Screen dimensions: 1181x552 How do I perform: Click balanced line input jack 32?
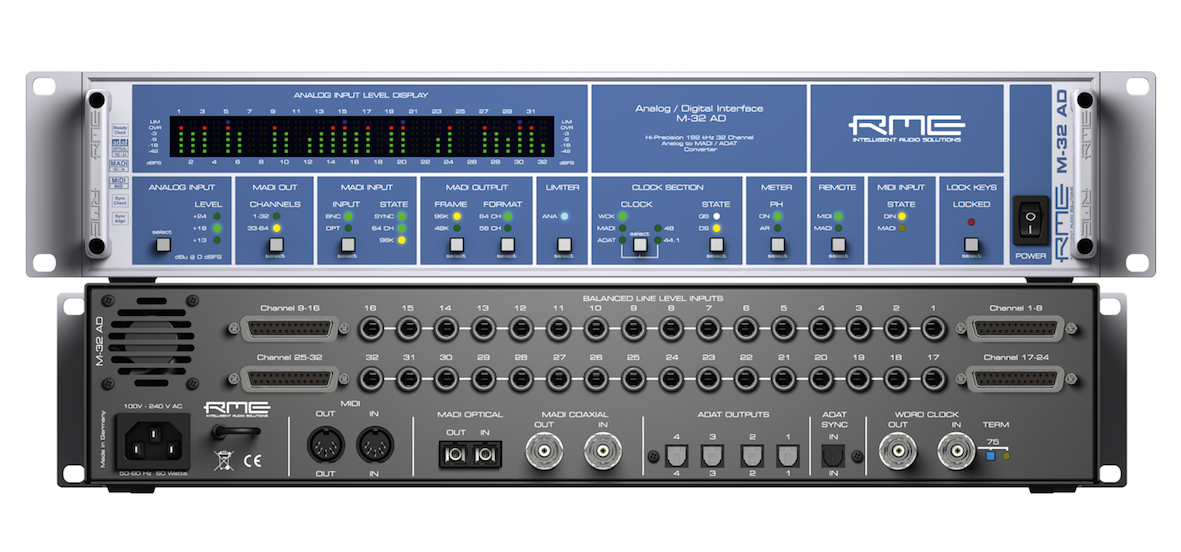[371, 379]
